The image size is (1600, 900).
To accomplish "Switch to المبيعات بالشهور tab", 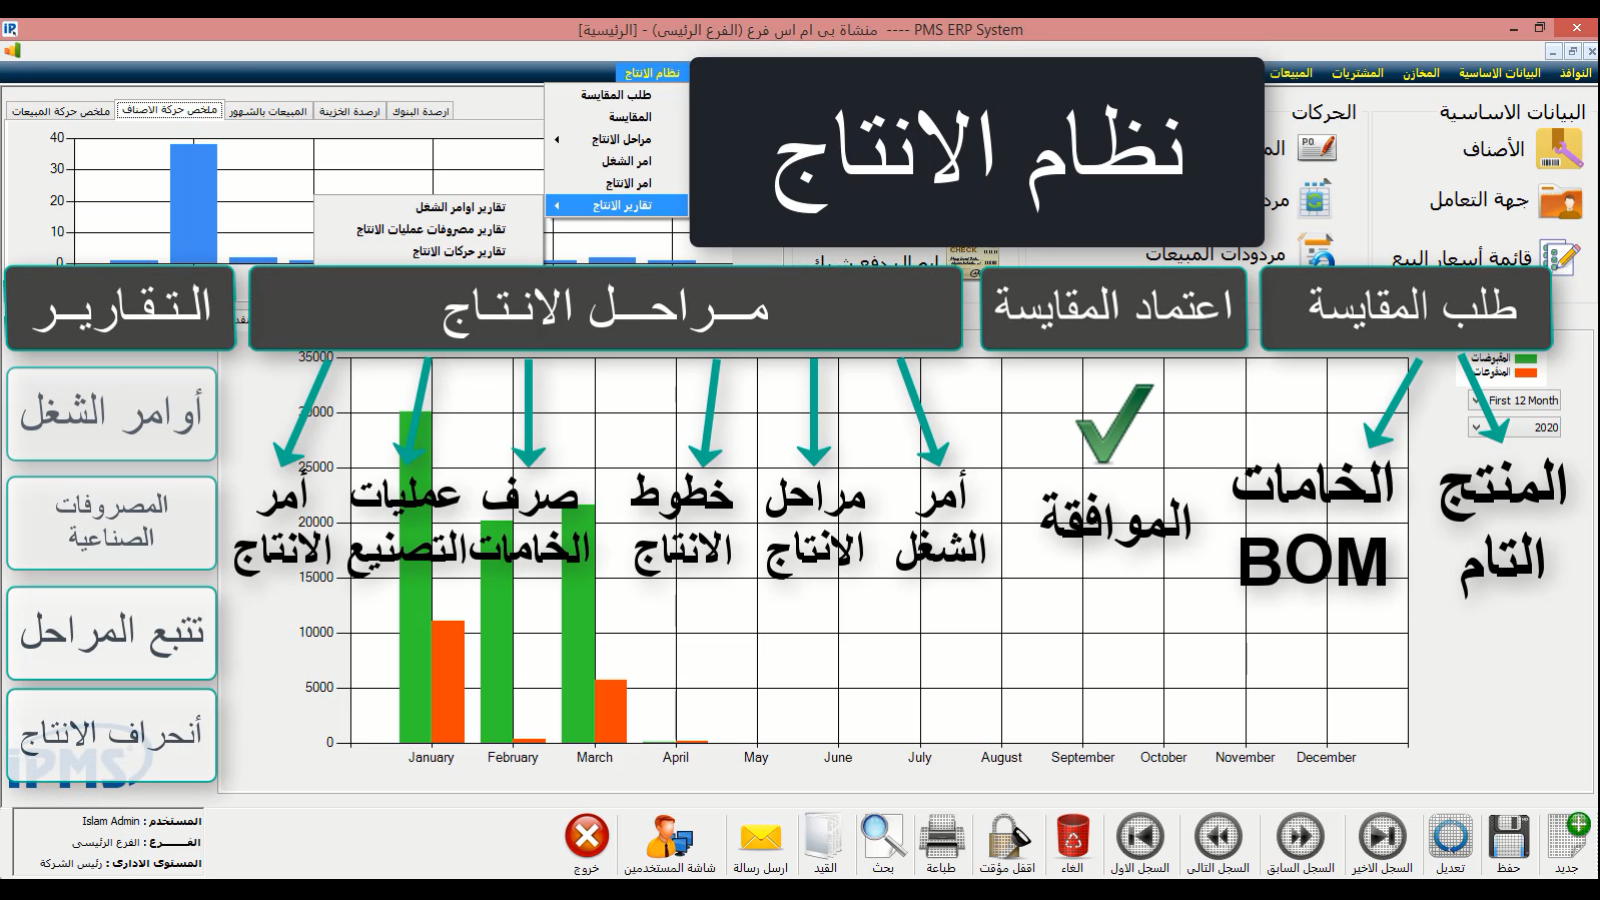I will click(268, 111).
